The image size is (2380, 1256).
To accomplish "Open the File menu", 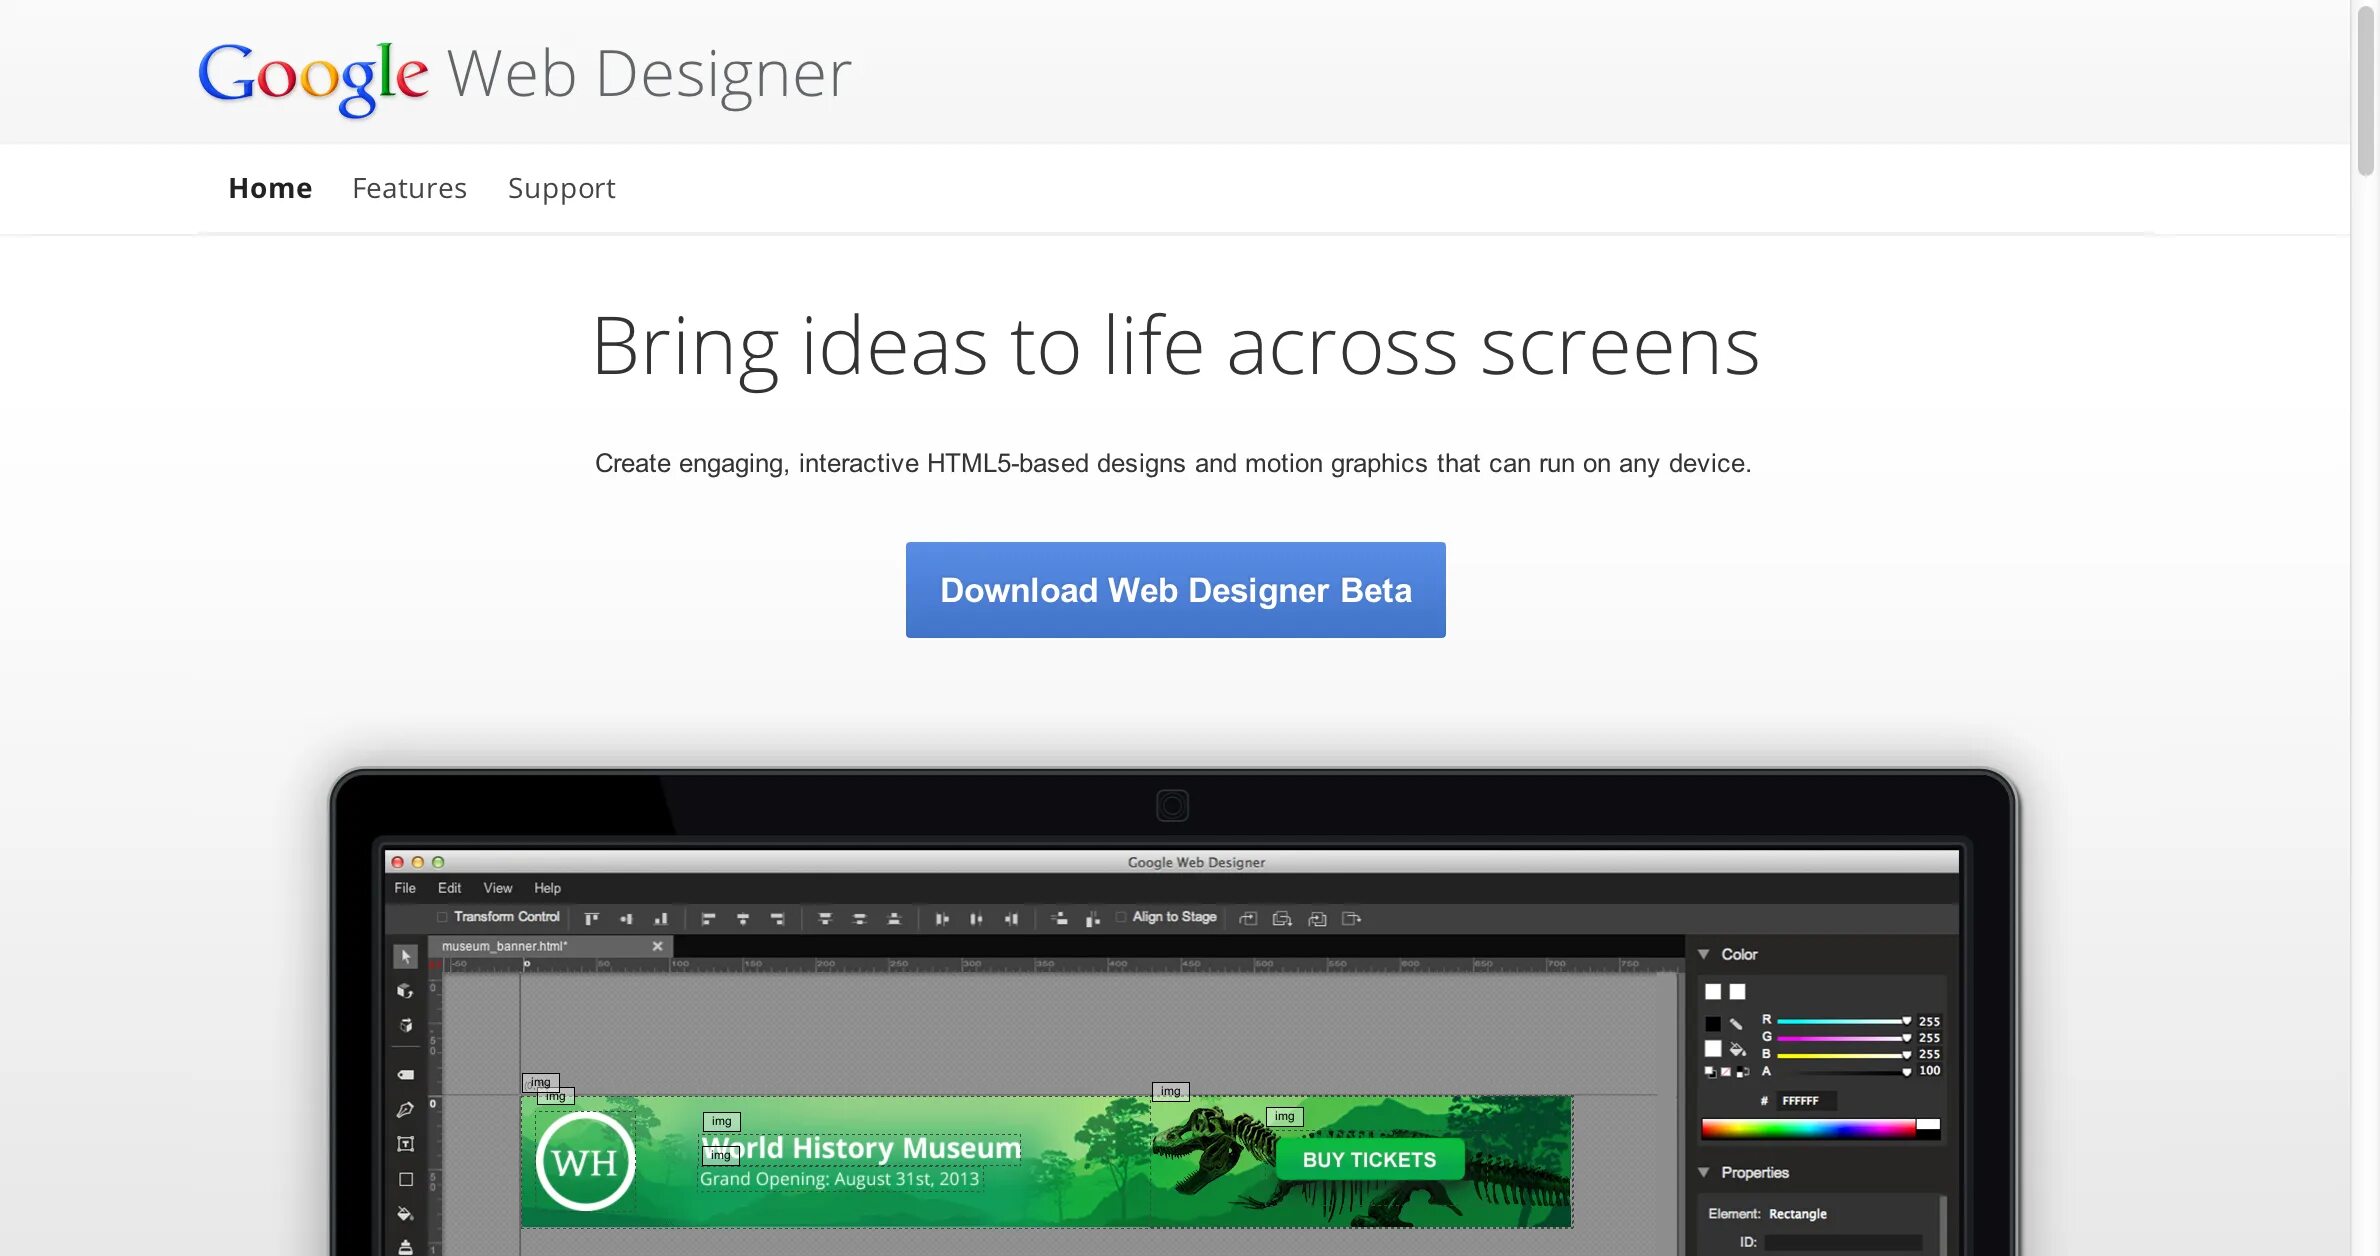I will pos(405,888).
